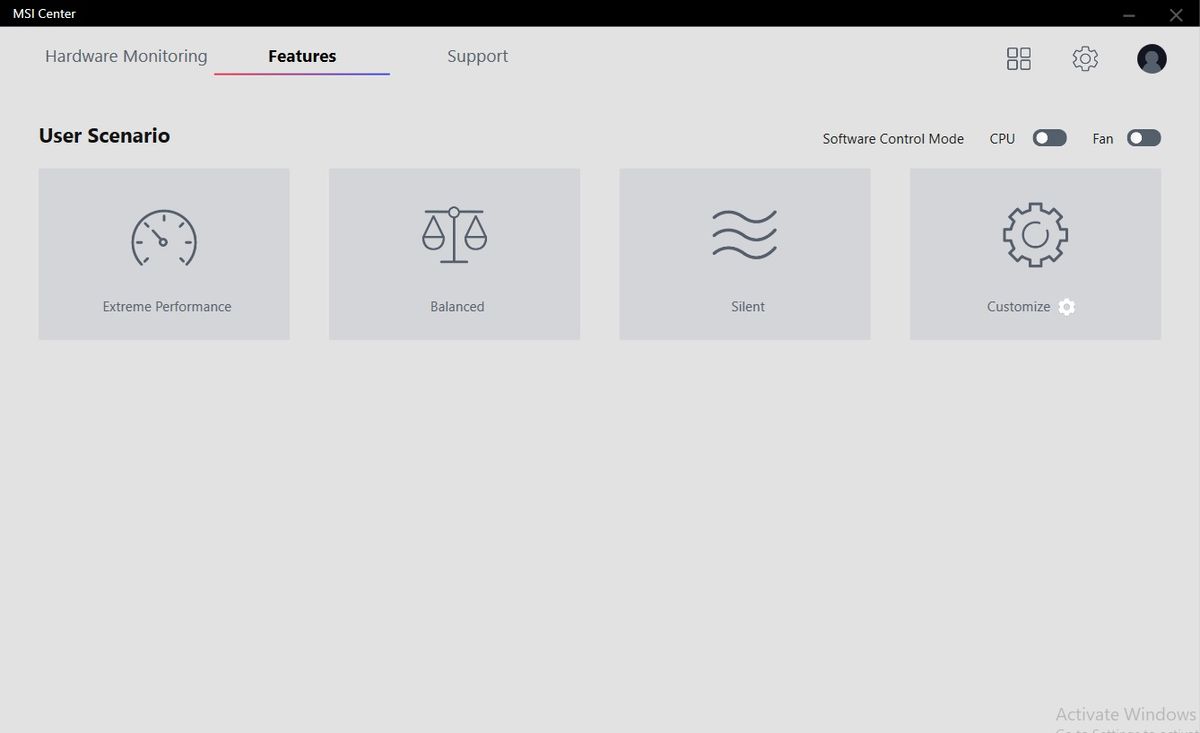Screen dimensions: 1200x733
Task: Toggle the Fan software control switch
Action: [x=1144, y=138]
